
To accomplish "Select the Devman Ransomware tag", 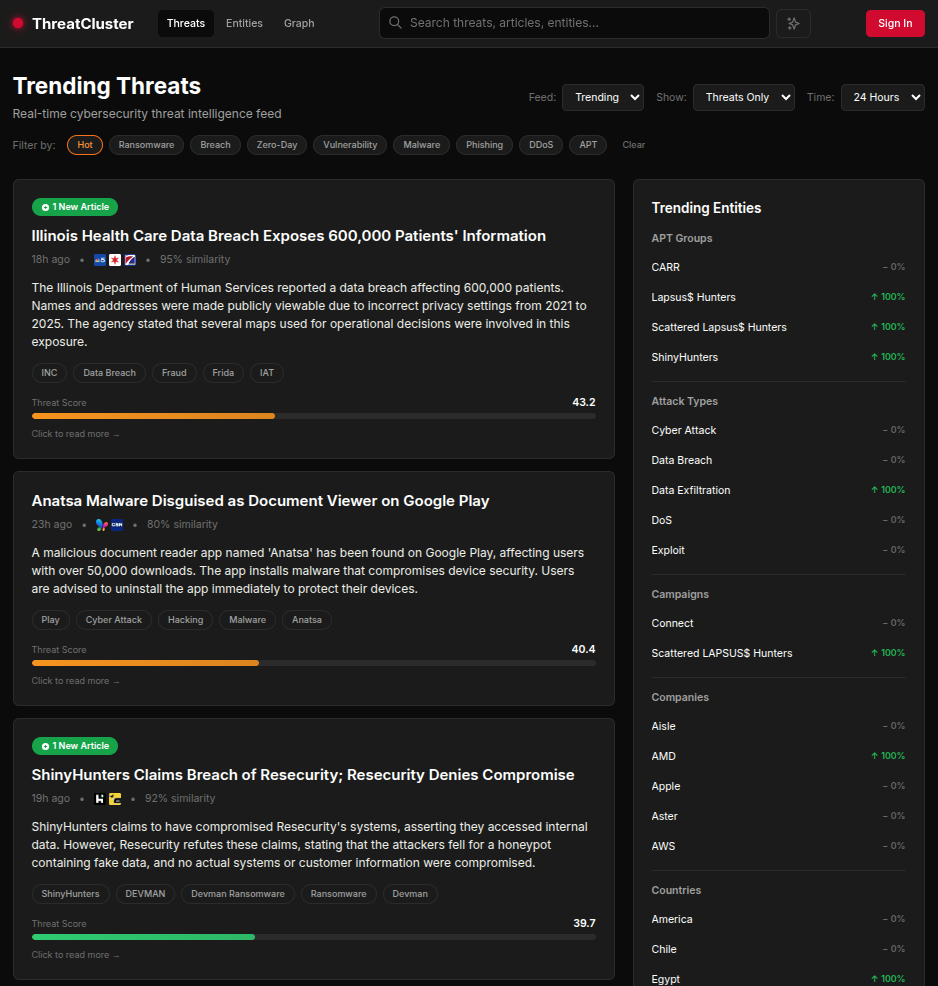I will (x=238, y=894).
